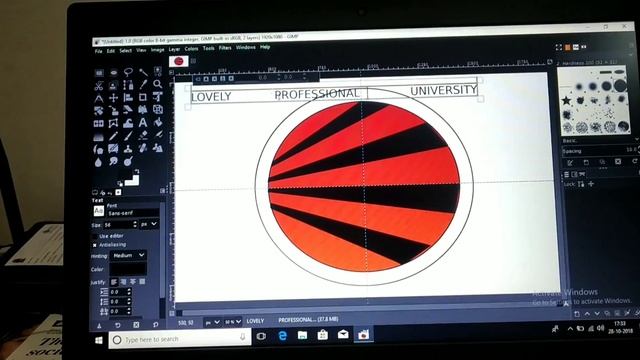Select the Gradient tool
640x360 pixels.
[99, 137]
